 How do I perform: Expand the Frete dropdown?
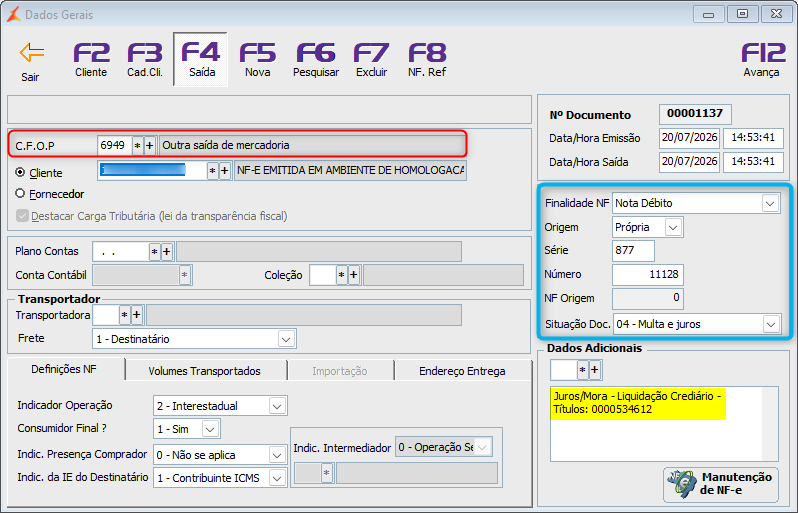(286, 339)
